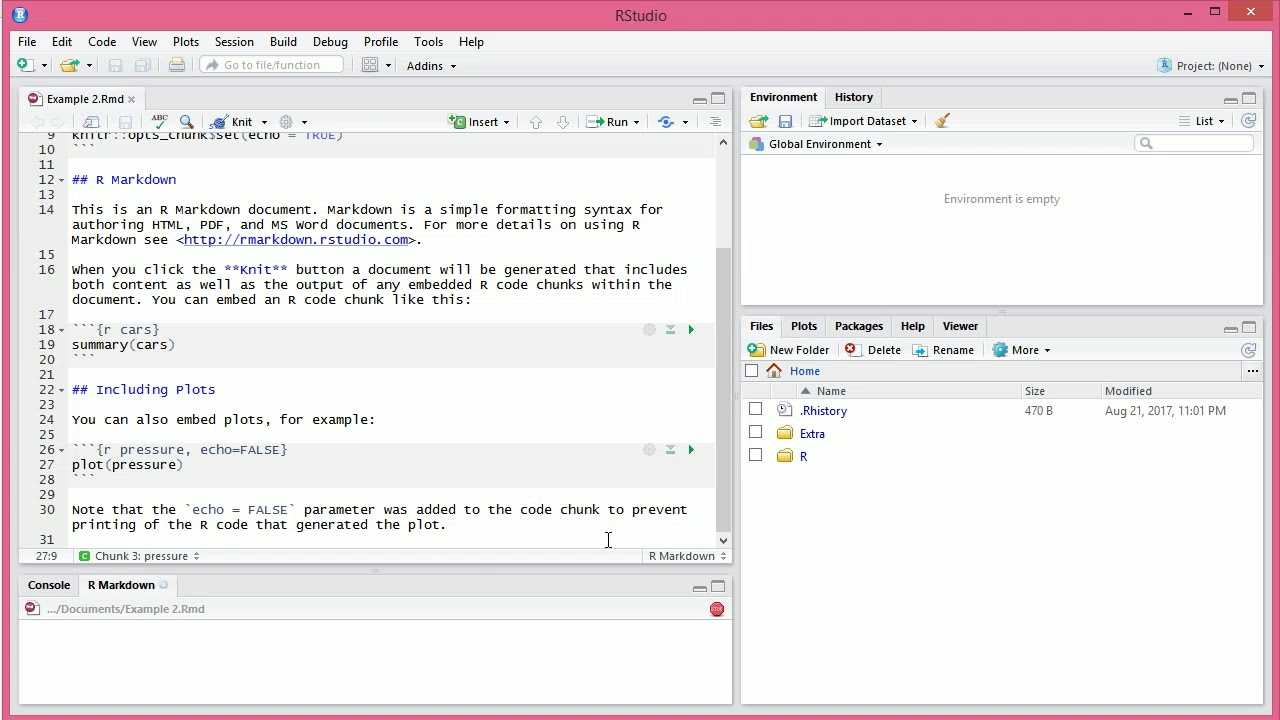The image size is (1280, 720).
Task: Tick the select-all checkbox in the Files pane
Action: click(x=752, y=371)
